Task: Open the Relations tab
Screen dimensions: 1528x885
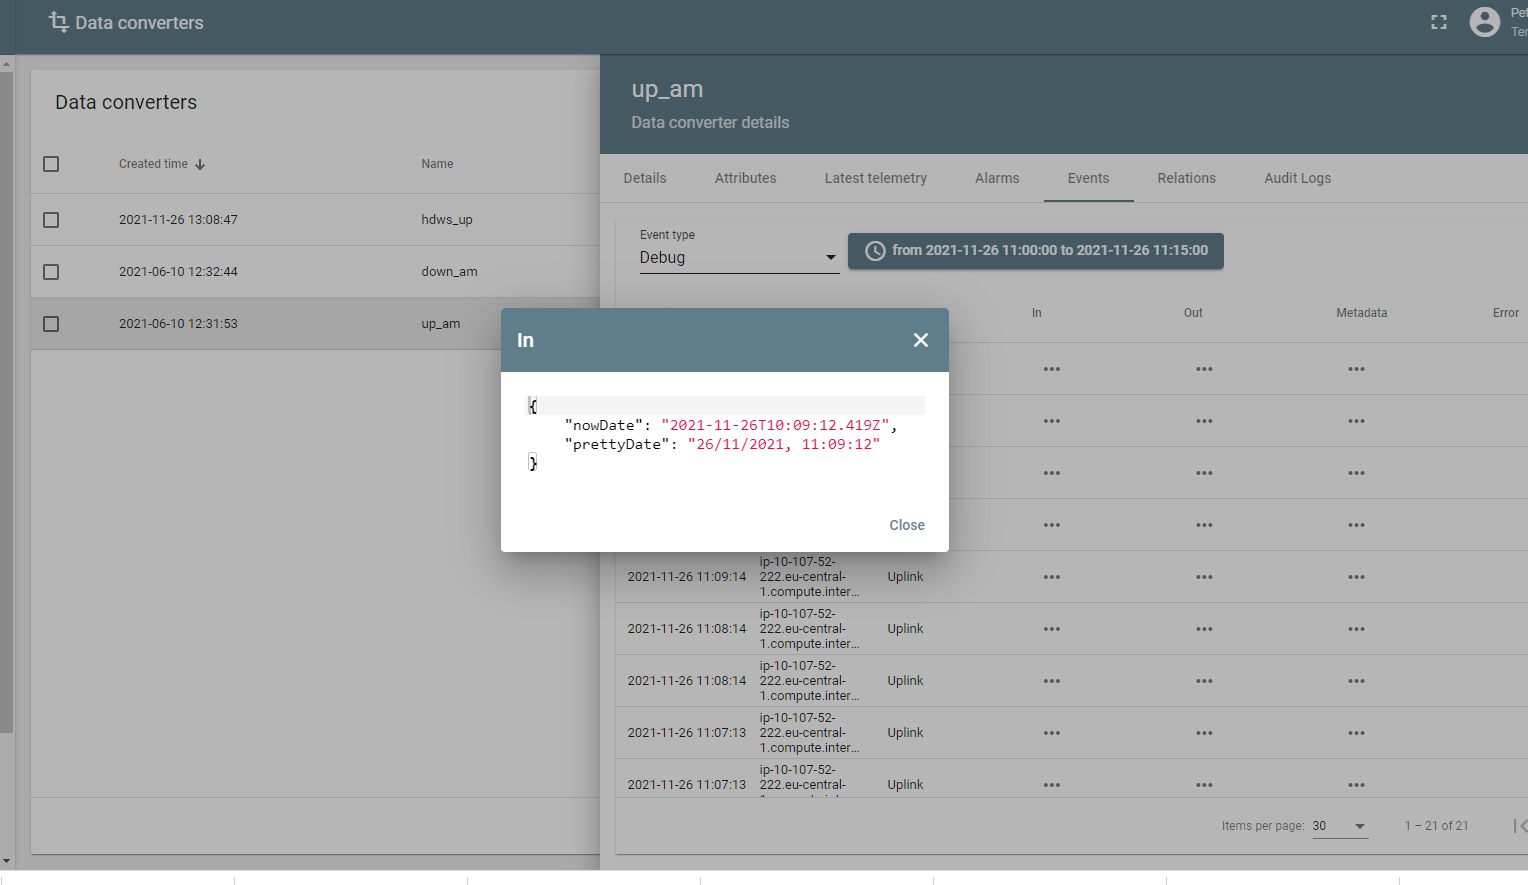Action: [x=1187, y=178]
